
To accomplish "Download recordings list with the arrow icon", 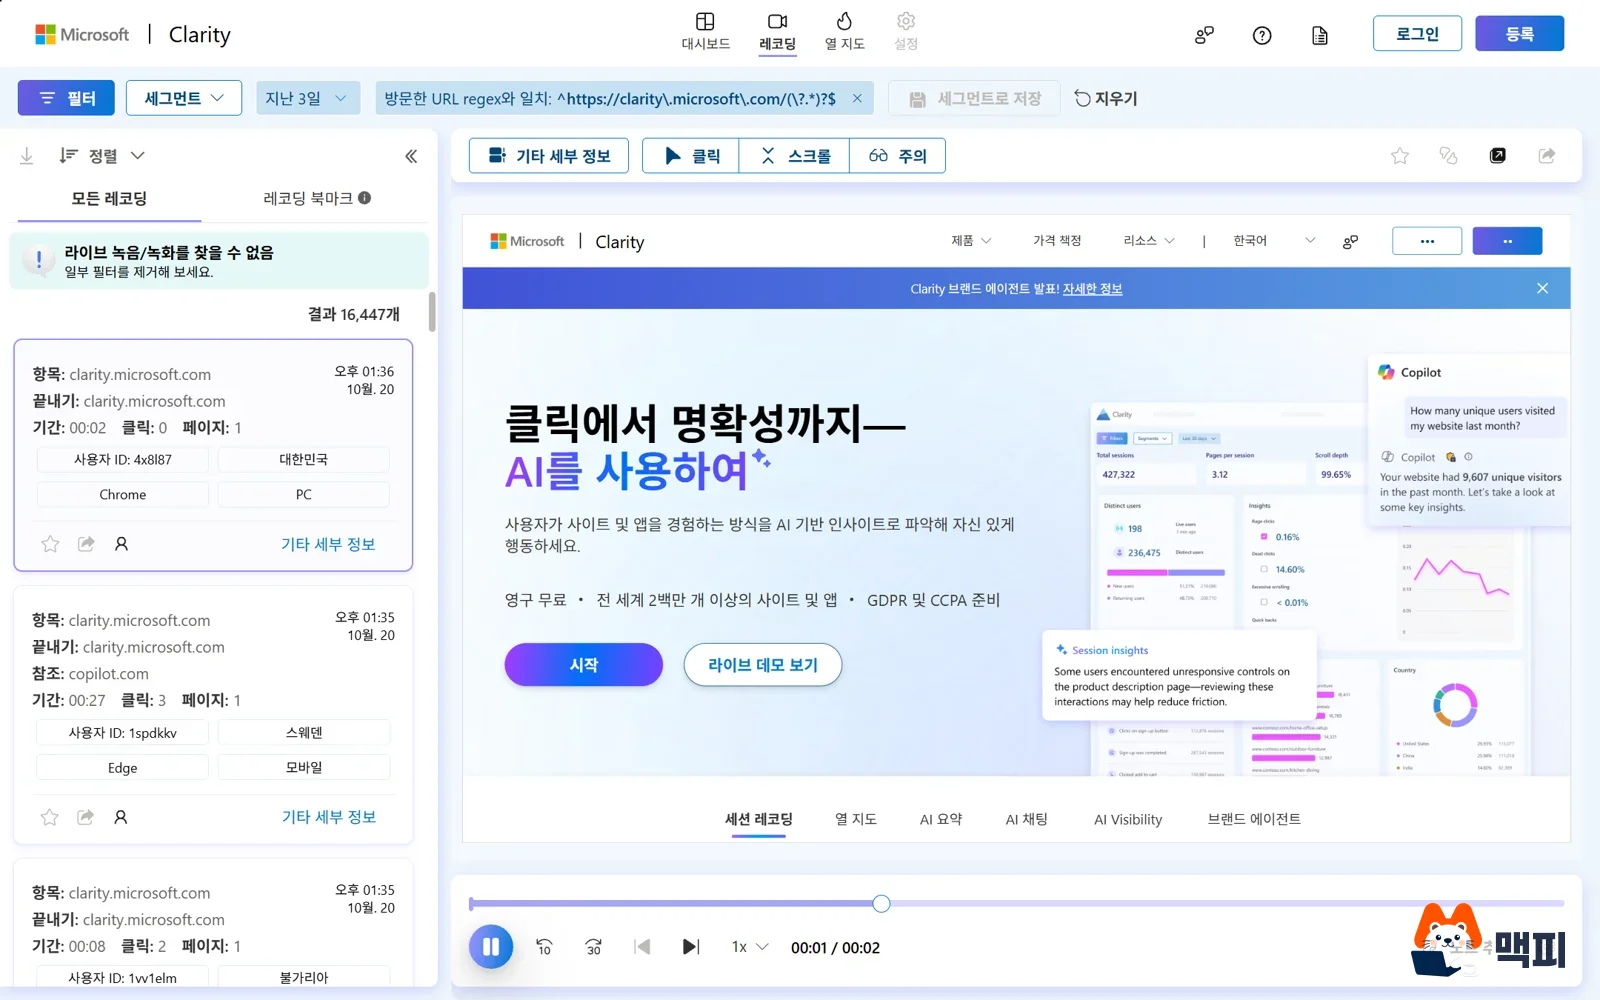I will (27, 155).
